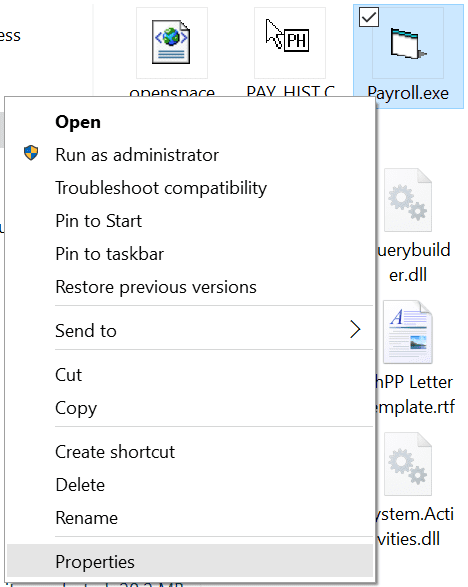This screenshot has width=468, height=587.
Task: Select the PAY_HIST cursor file icon
Action: click(288, 36)
